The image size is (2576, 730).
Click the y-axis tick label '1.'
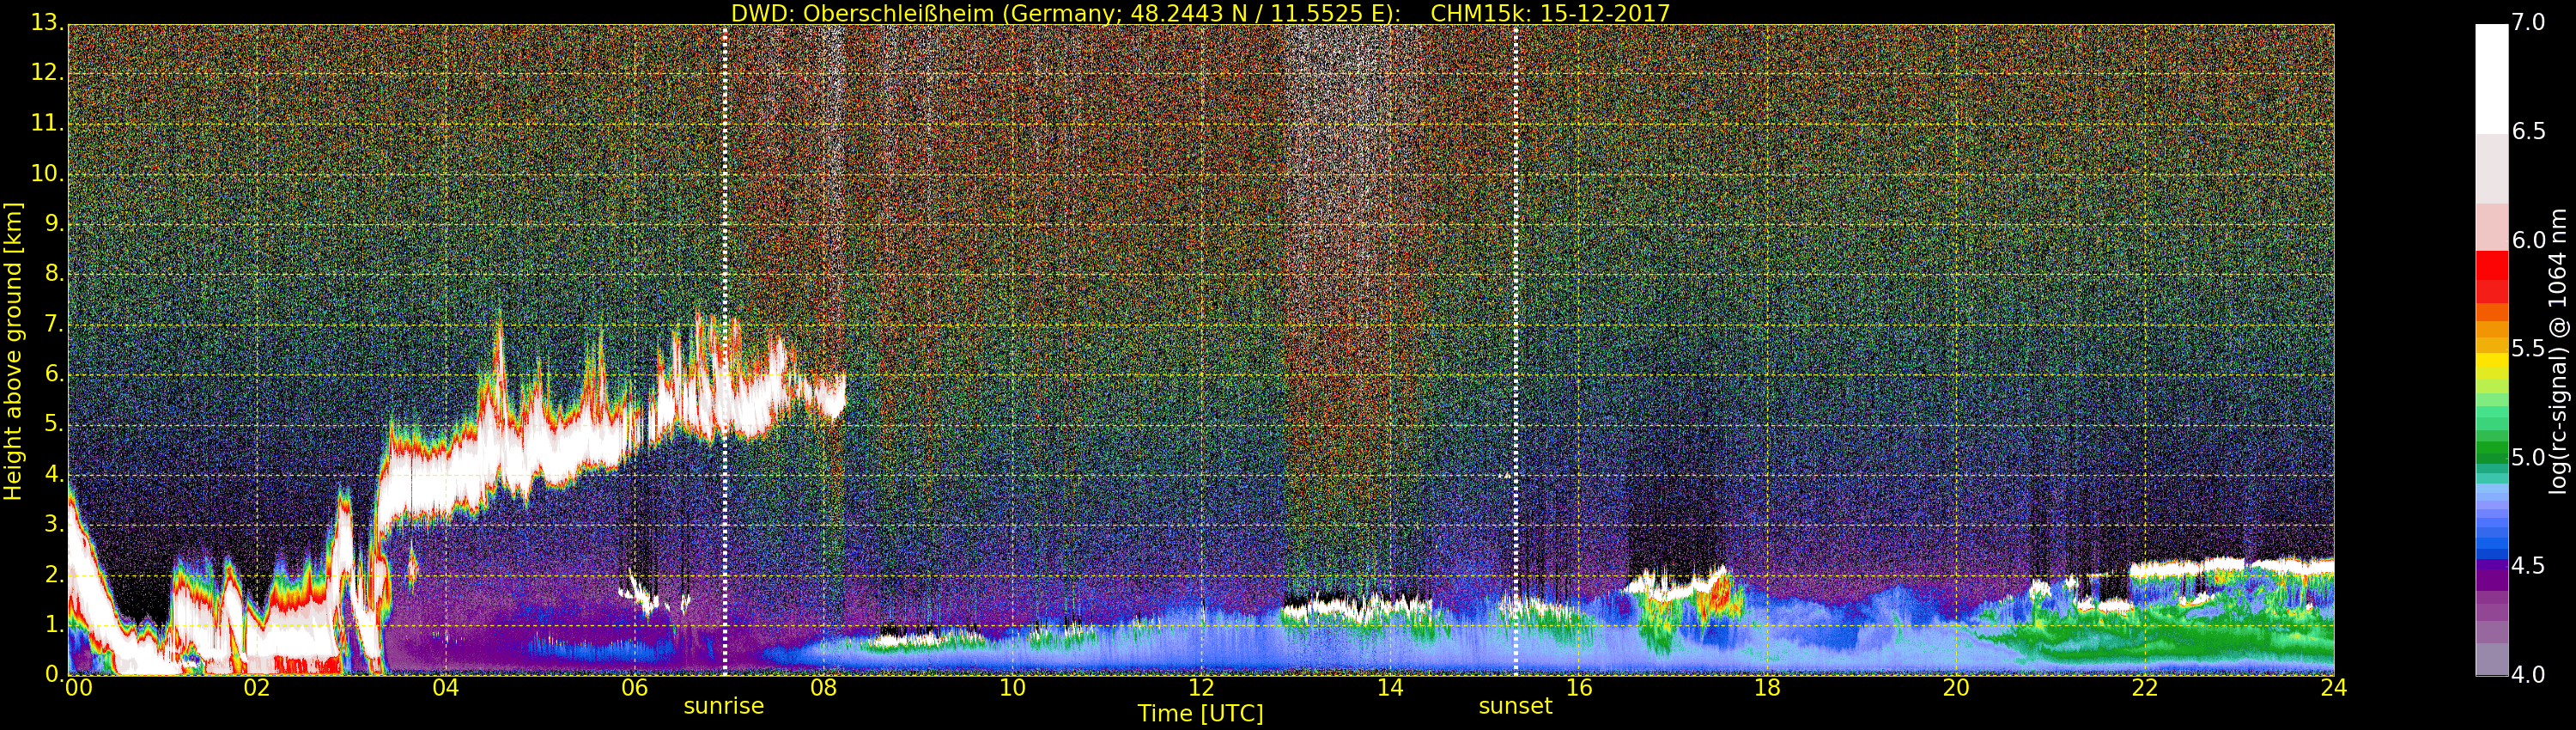coord(54,624)
